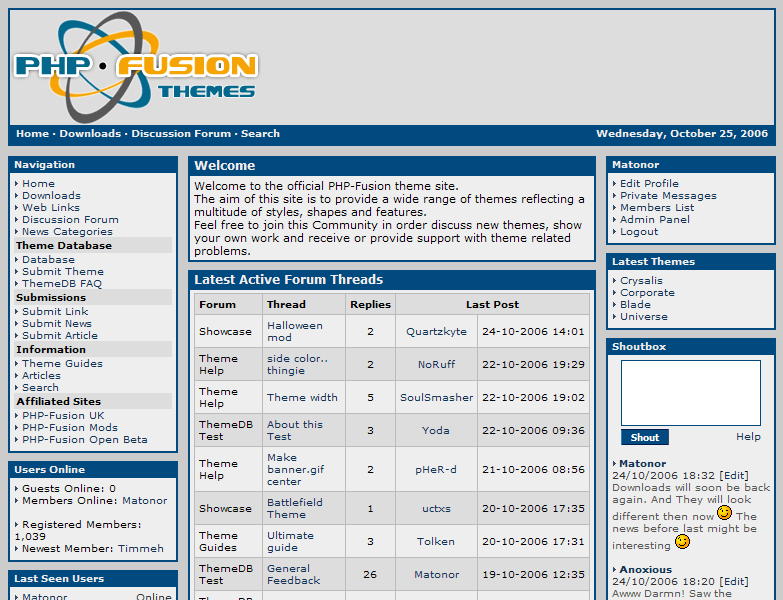Open the Edit Profile link
Viewport: 783px width, 600px height.
[649, 184]
